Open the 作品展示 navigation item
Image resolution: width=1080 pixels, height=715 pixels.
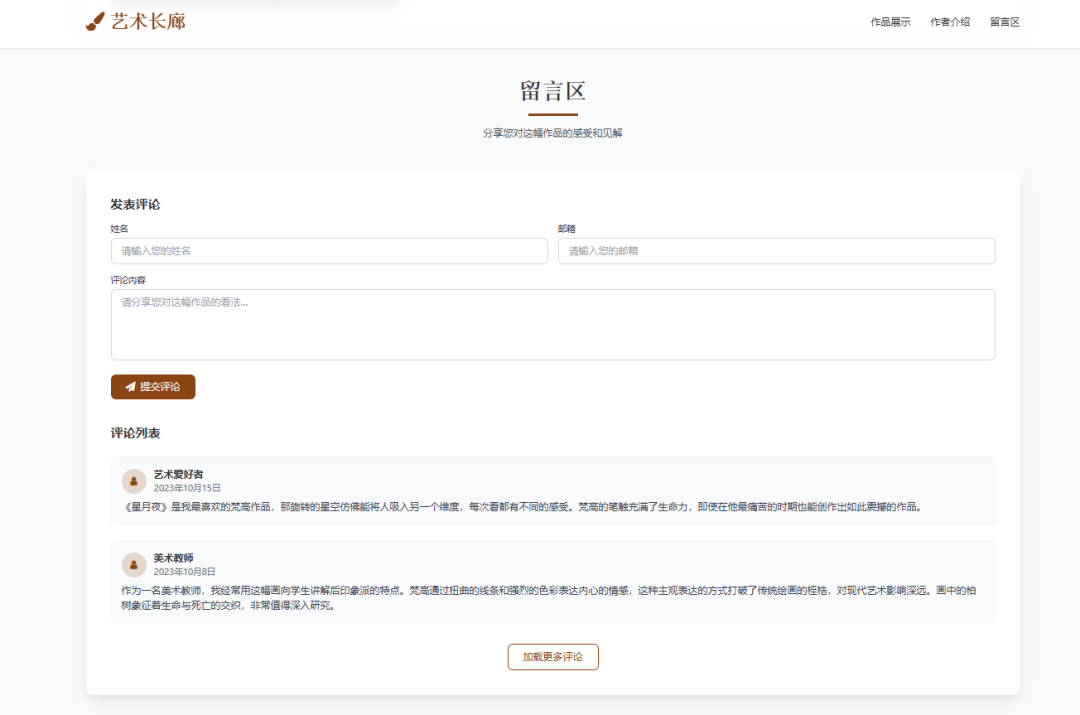[891, 21]
